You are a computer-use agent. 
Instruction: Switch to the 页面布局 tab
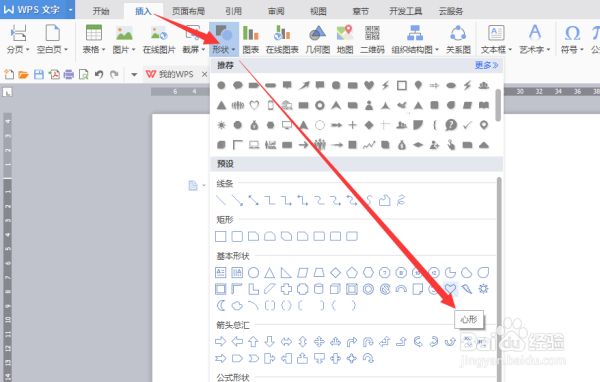pyautogui.click(x=188, y=11)
